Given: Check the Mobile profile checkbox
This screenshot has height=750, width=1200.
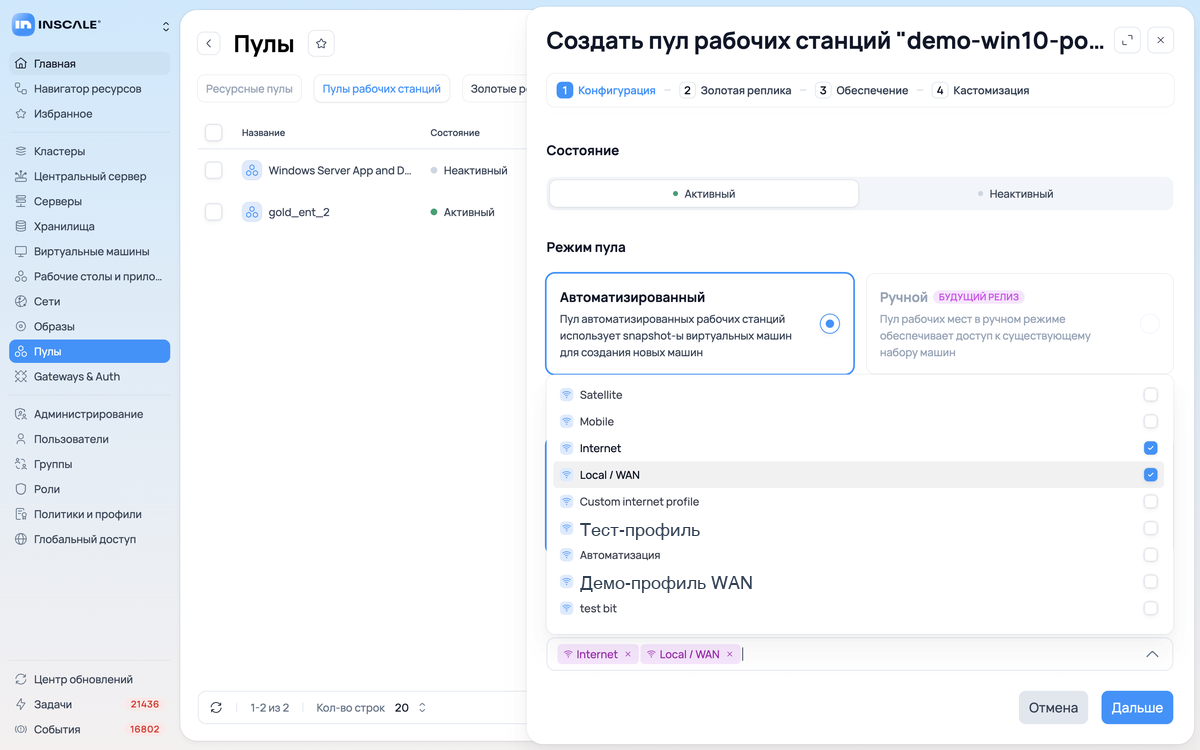Looking at the screenshot, I should (1150, 421).
